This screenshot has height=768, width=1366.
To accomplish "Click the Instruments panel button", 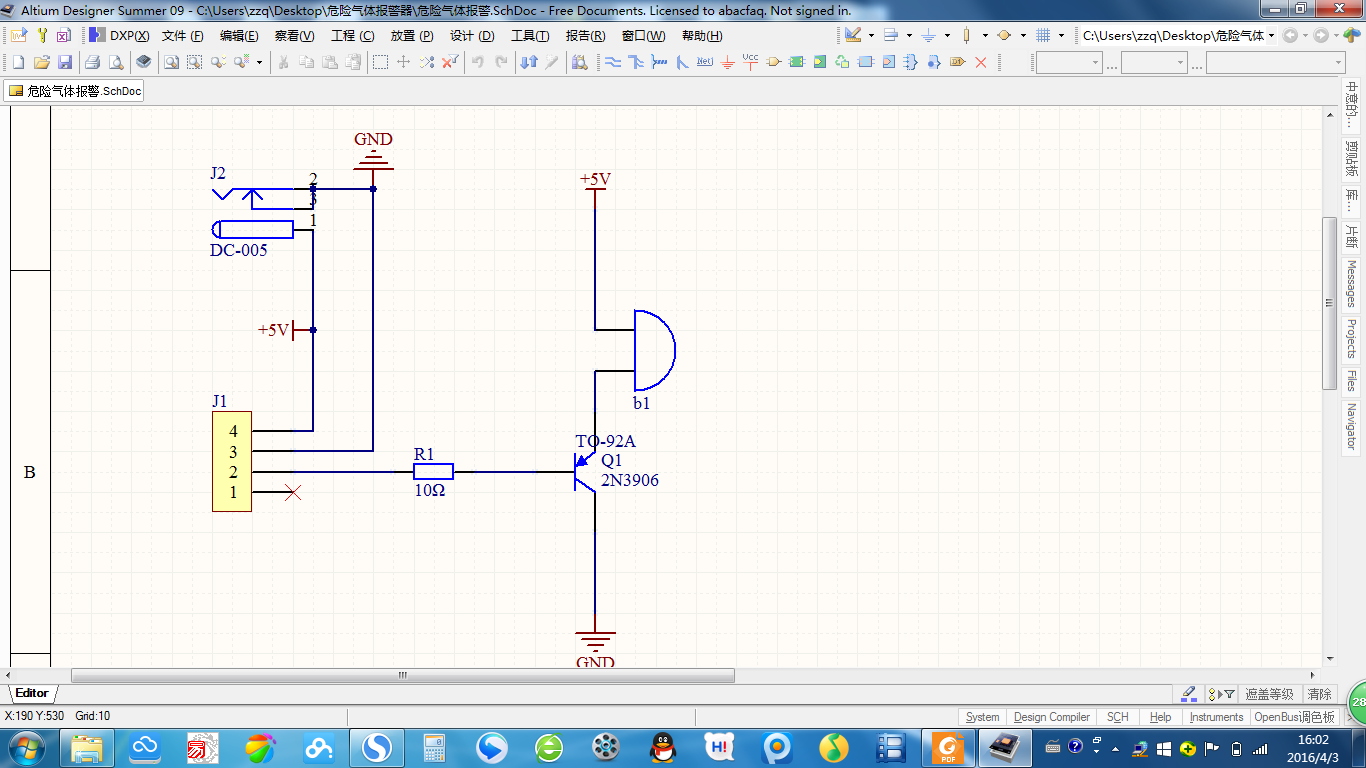I will pos(1216,717).
